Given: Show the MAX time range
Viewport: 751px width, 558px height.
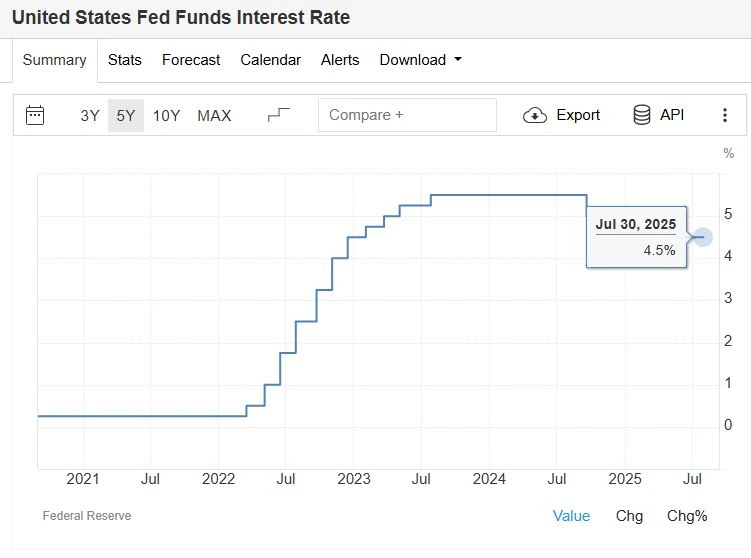Looking at the screenshot, I should click(214, 115).
